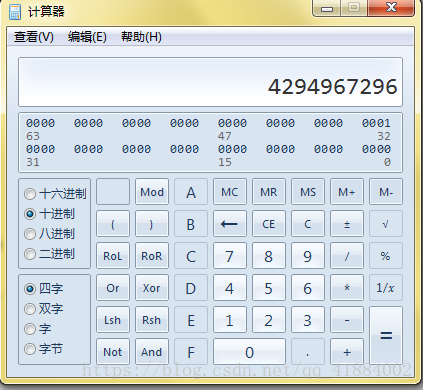Click the hex digit D button
The height and width of the screenshot is (390, 423).
191,288
